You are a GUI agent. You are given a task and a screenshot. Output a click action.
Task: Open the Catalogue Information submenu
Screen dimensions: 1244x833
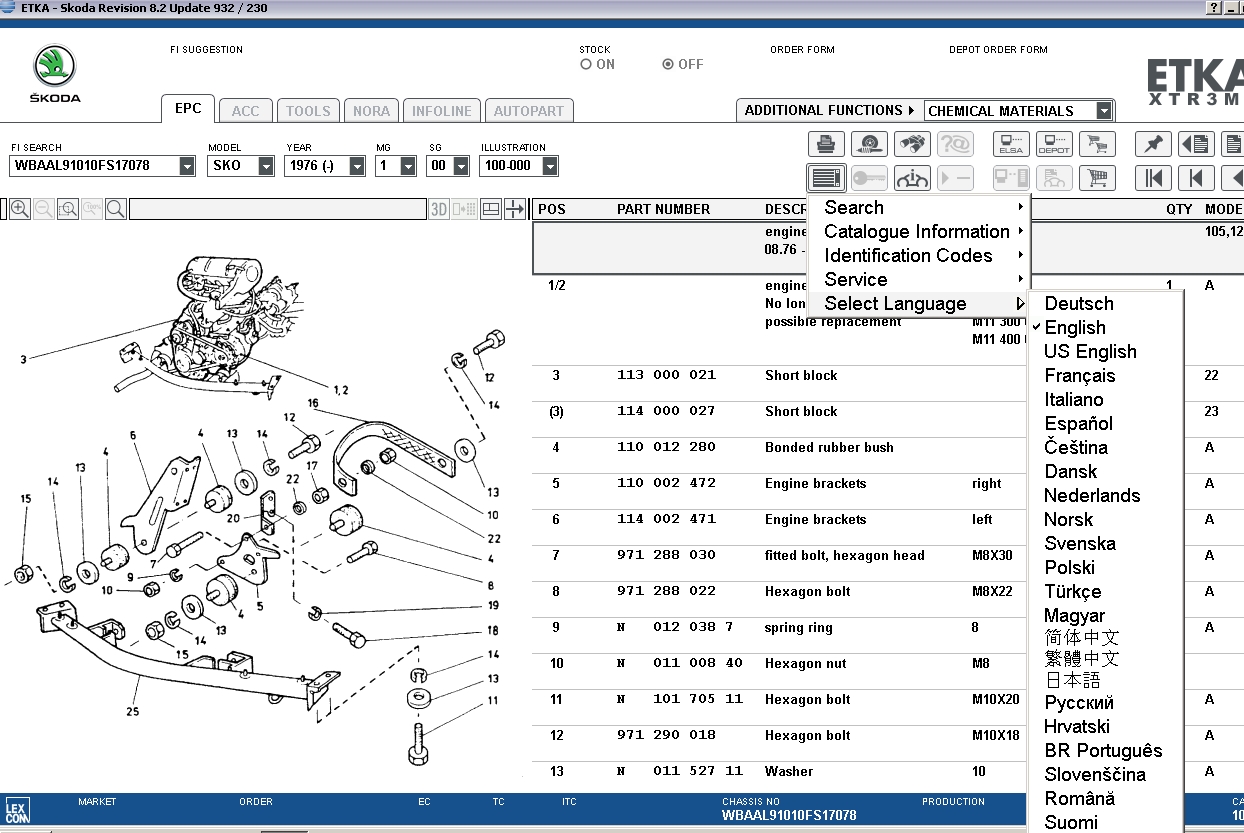[916, 232]
